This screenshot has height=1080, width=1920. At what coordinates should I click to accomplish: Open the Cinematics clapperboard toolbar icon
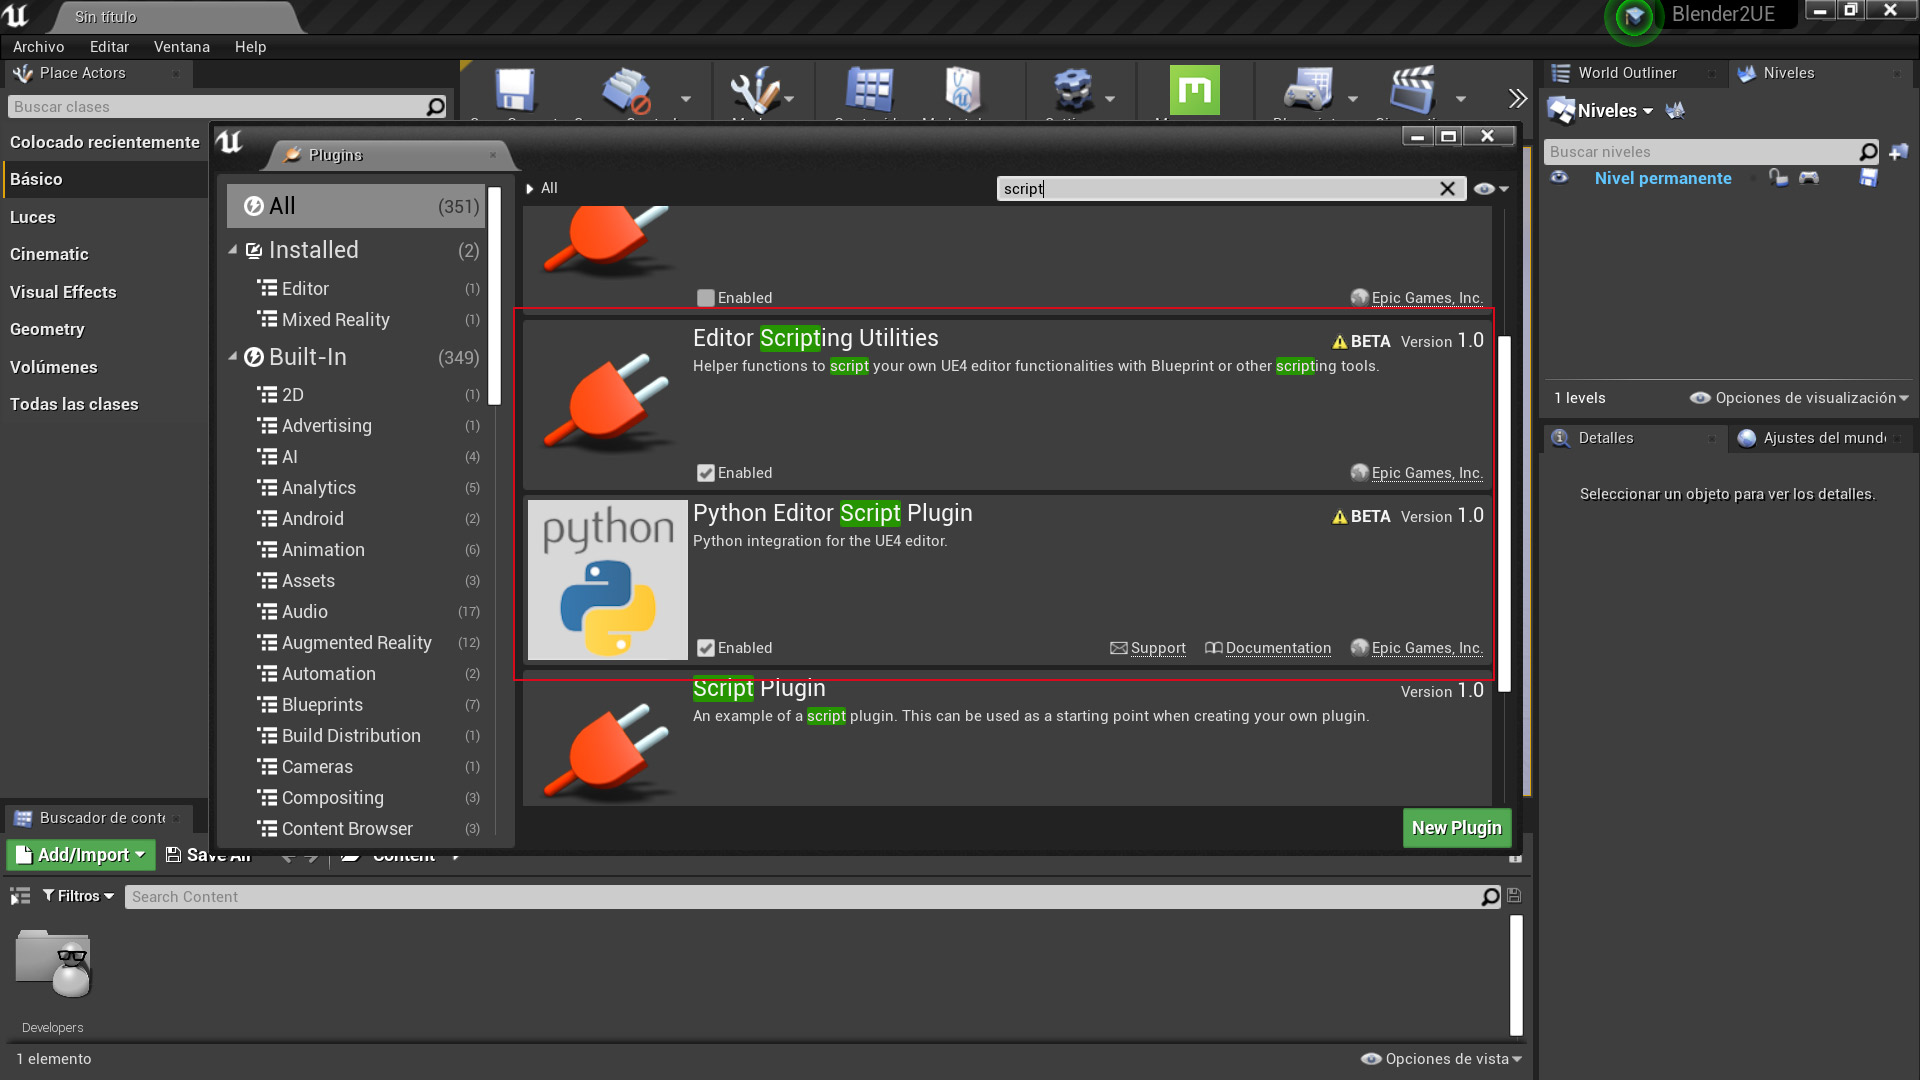pyautogui.click(x=1413, y=90)
